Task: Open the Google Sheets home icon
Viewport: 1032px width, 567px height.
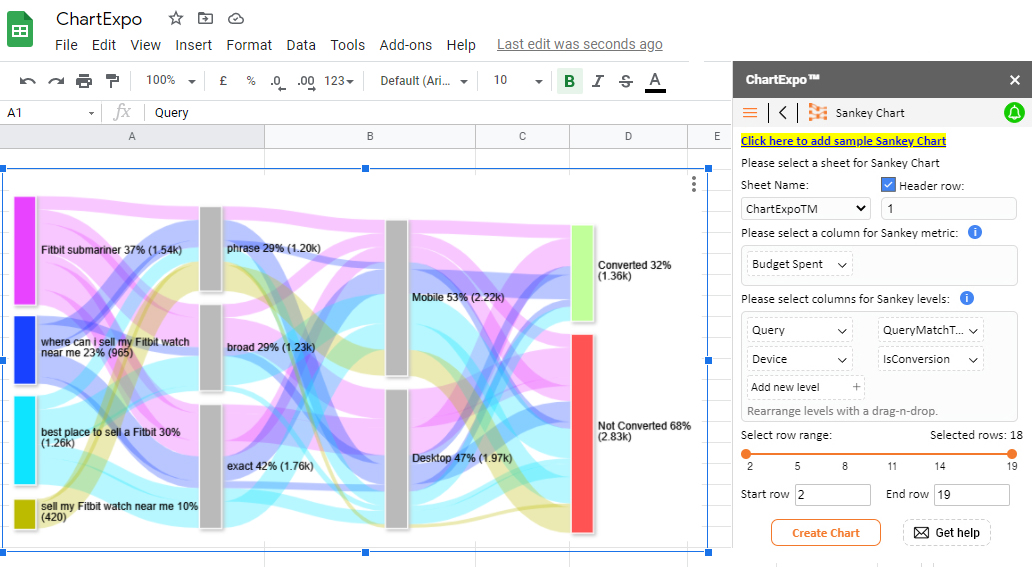Action: (x=20, y=29)
